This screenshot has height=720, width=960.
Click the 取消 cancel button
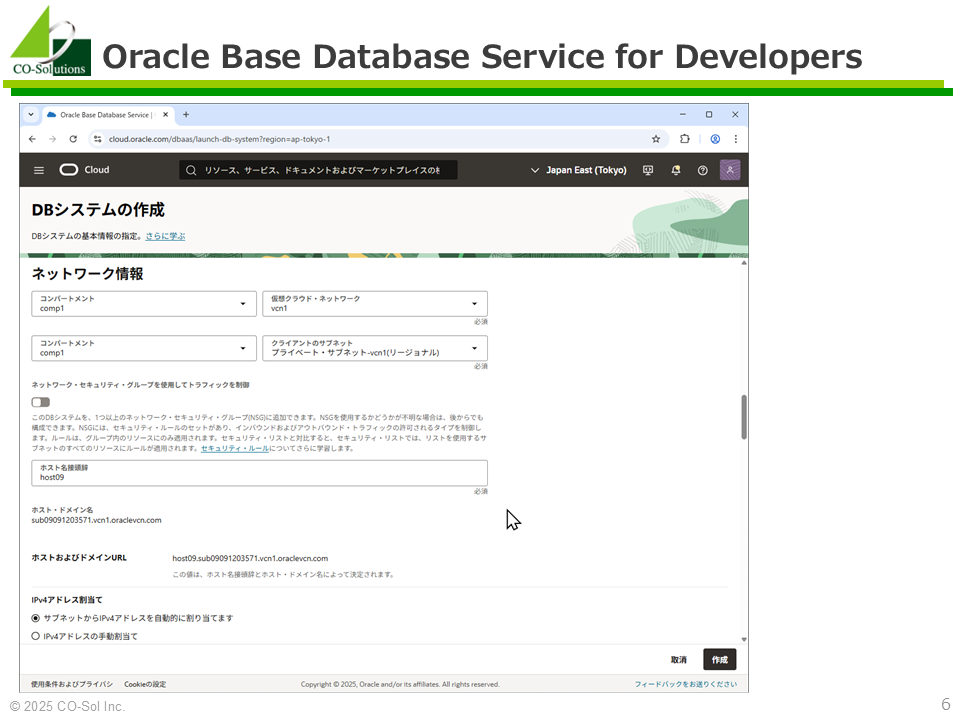click(x=678, y=659)
